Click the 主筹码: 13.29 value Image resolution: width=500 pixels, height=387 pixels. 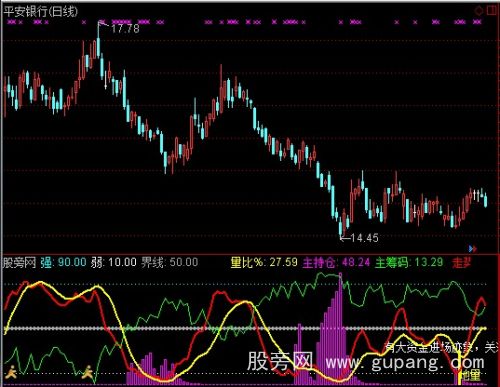[x=409, y=263]
